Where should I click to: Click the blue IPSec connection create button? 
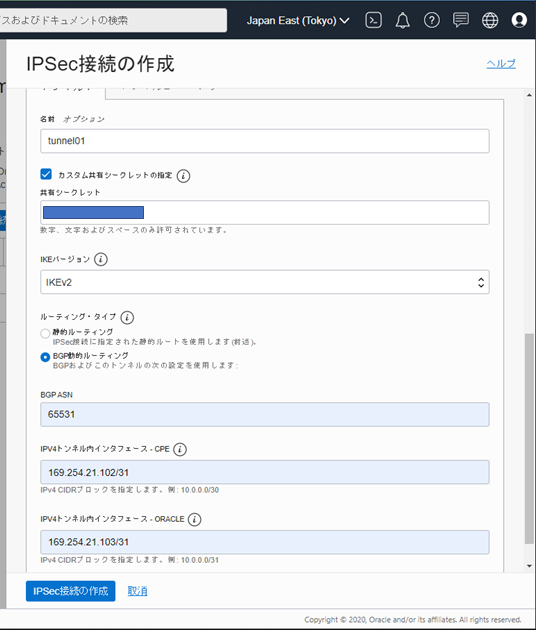[71, 591]
